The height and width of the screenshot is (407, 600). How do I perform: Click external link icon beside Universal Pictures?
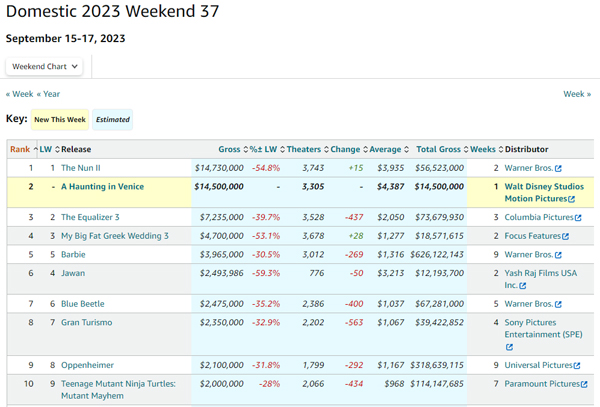point(577,366)
